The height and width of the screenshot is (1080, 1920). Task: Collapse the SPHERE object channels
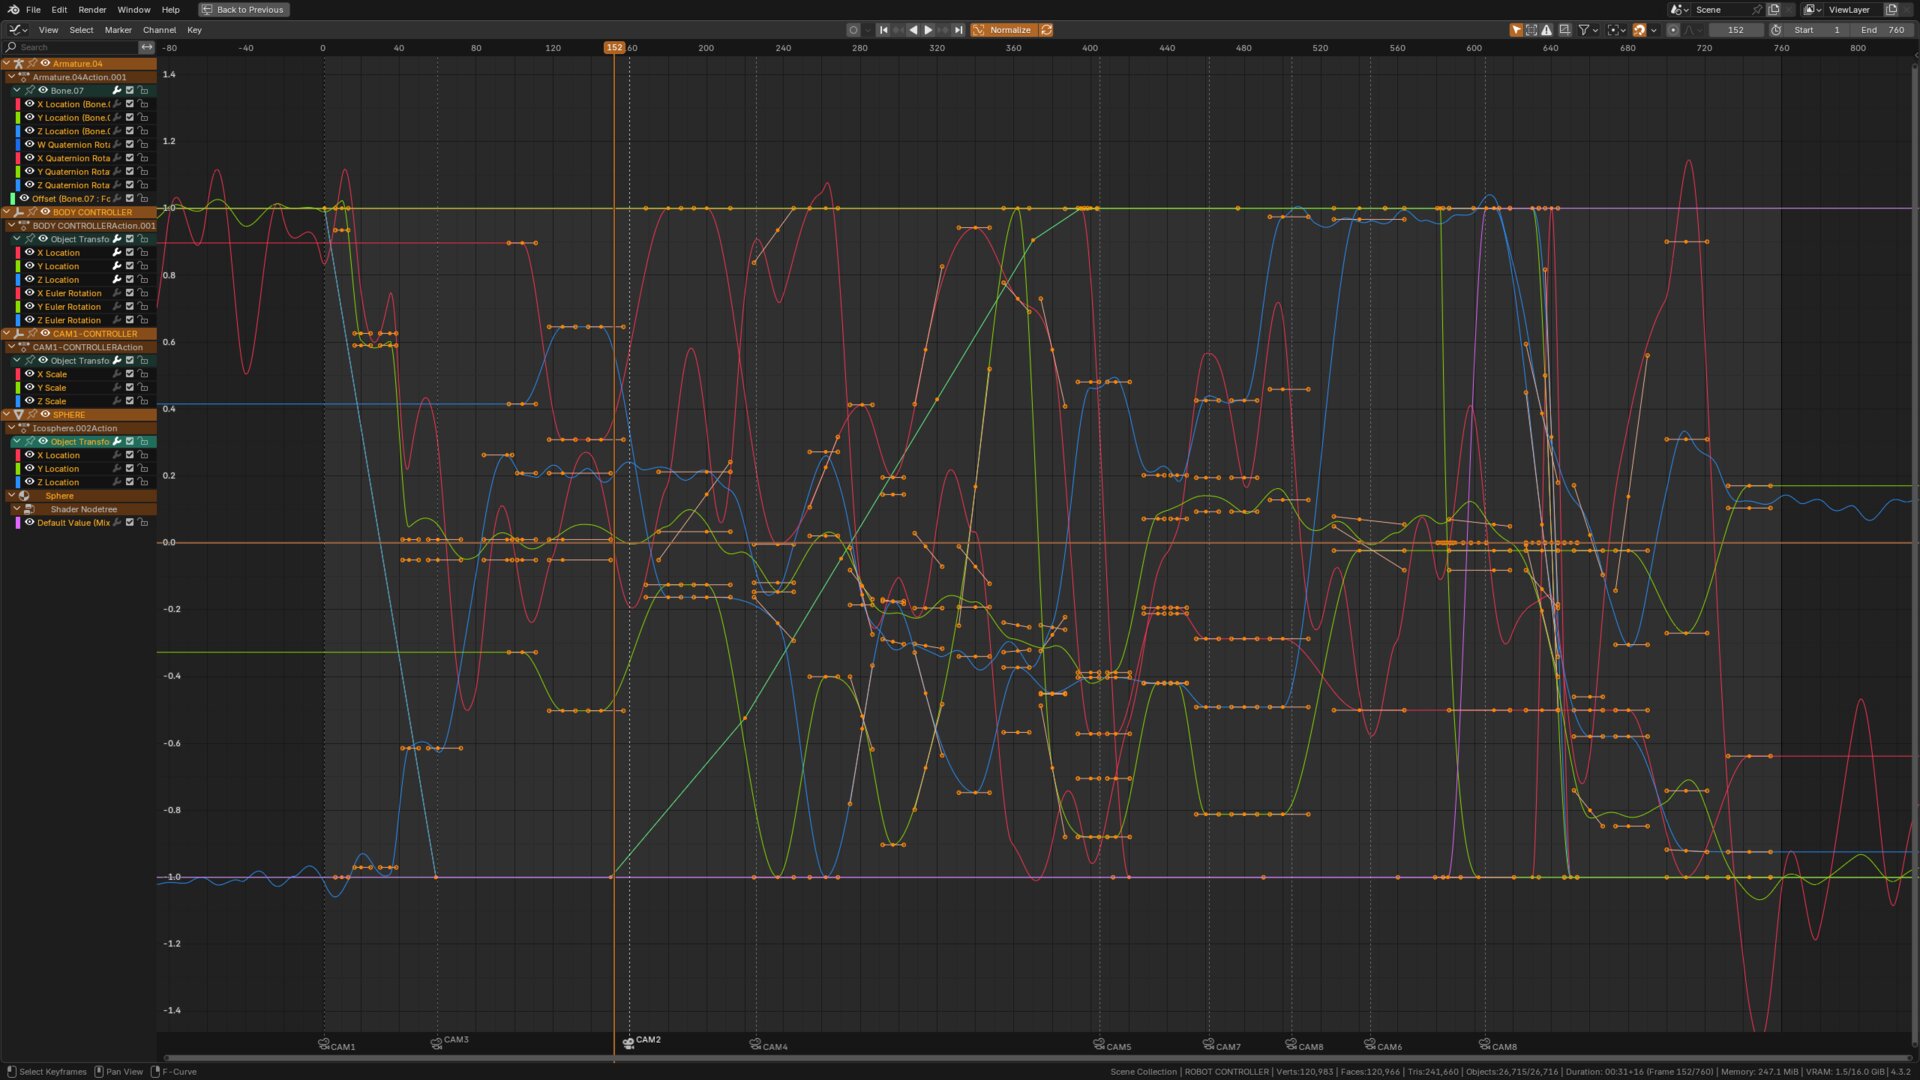pos(7,414)
